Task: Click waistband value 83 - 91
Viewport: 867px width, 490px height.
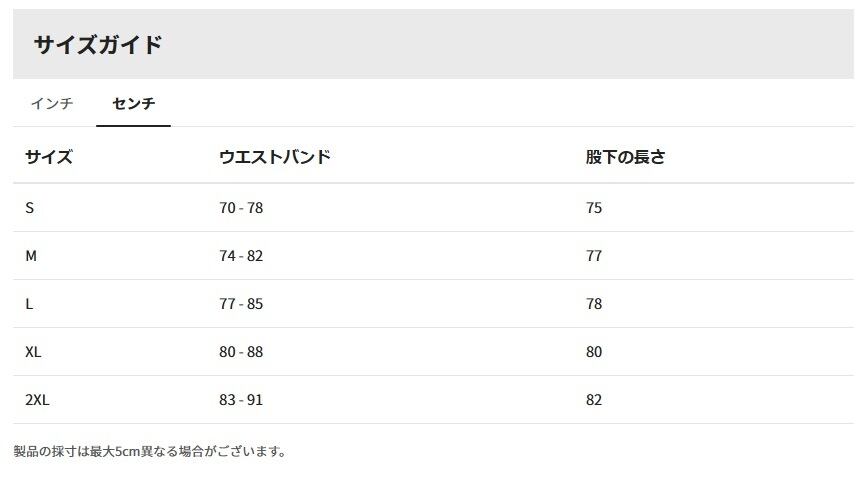Action: pos(241,400)
